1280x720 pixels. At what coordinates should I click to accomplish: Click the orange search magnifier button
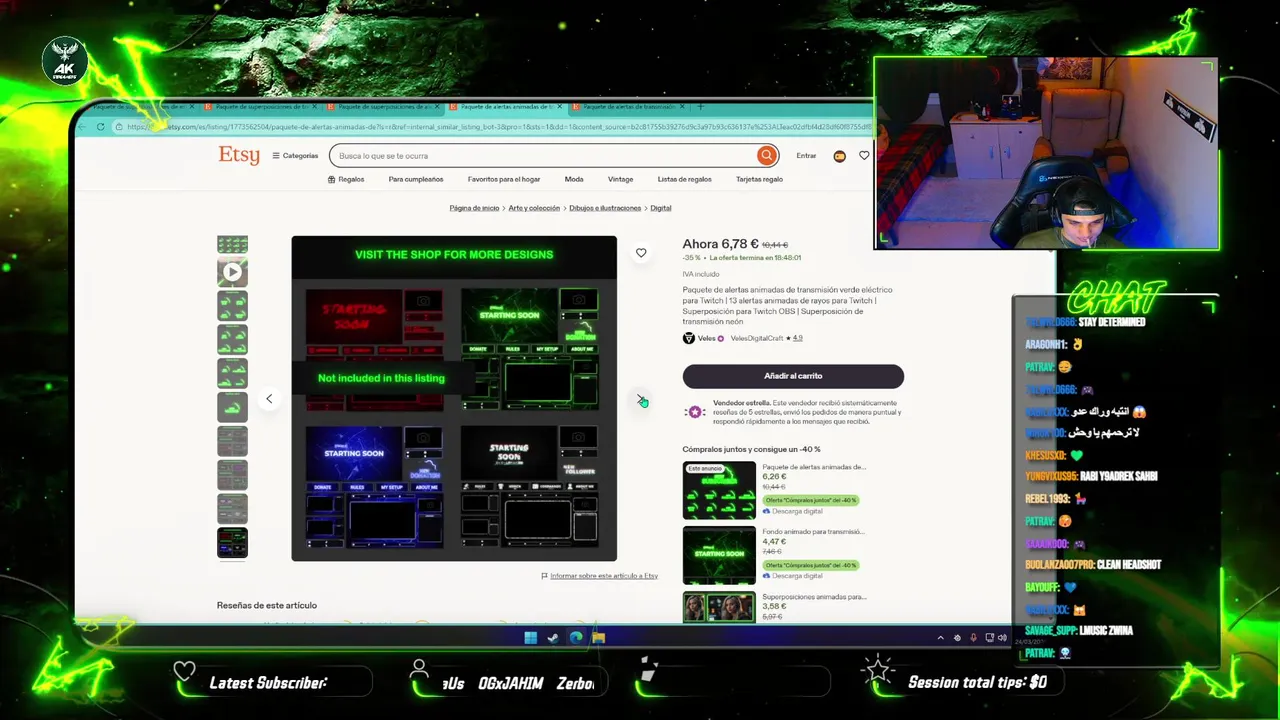point(767,155)
